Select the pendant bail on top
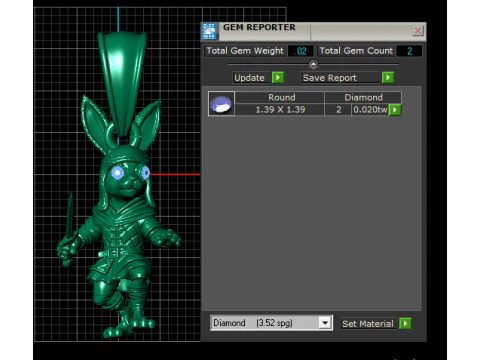 (x=122, y=83)
